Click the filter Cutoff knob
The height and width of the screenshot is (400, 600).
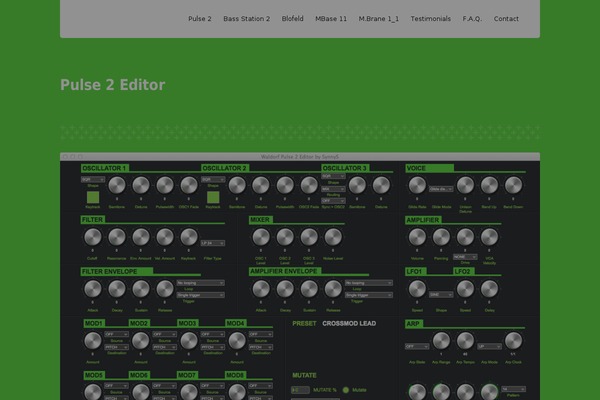coord(93,237)
